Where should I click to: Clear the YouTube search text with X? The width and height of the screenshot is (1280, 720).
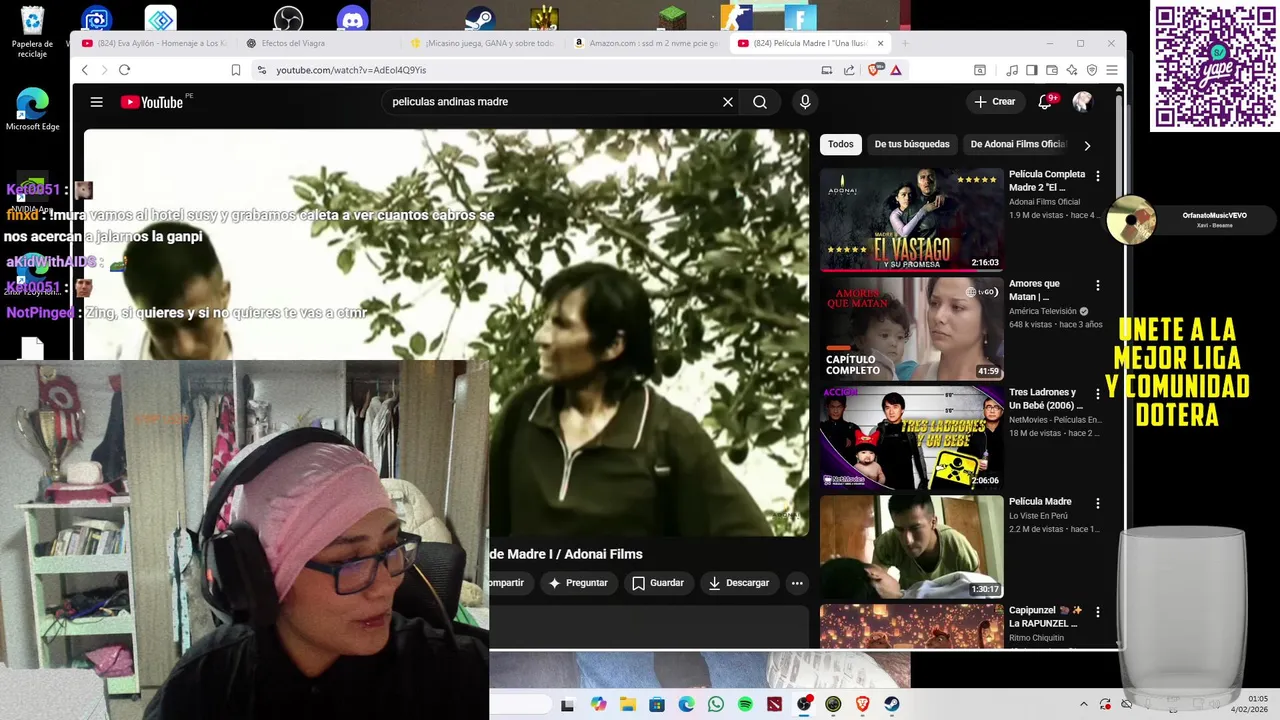(x=728, y=102)
